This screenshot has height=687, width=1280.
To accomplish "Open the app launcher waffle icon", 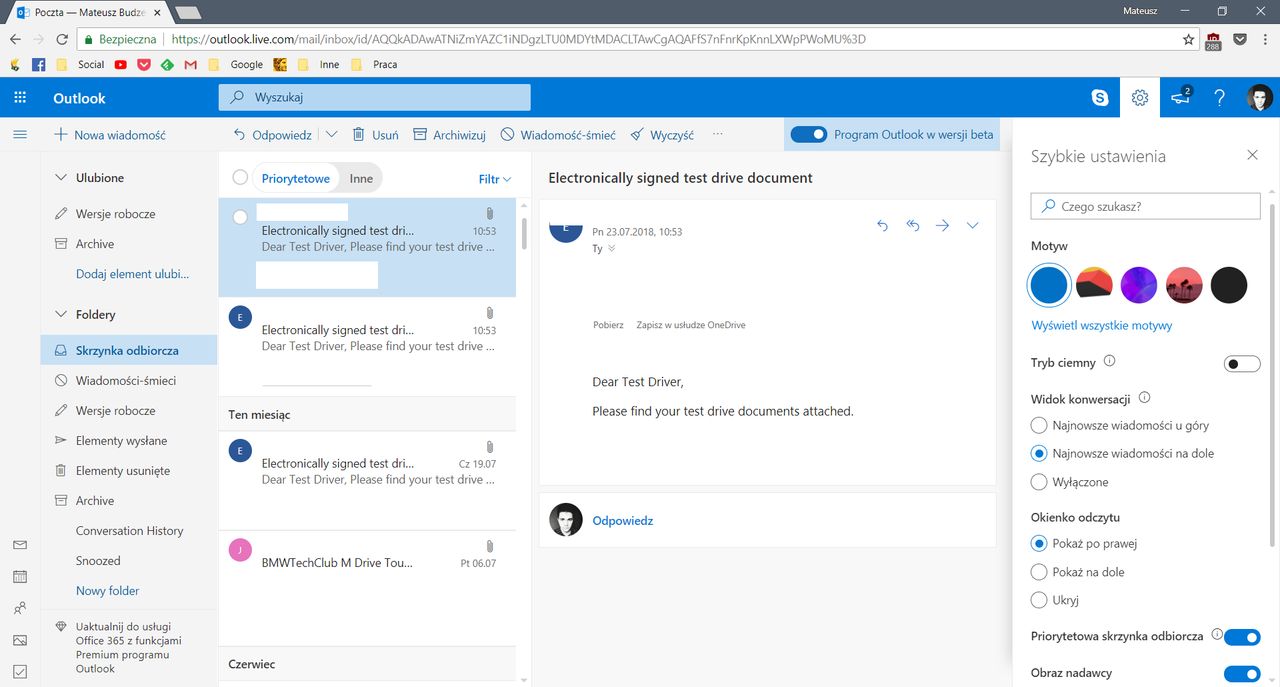I will pos(20,98).
